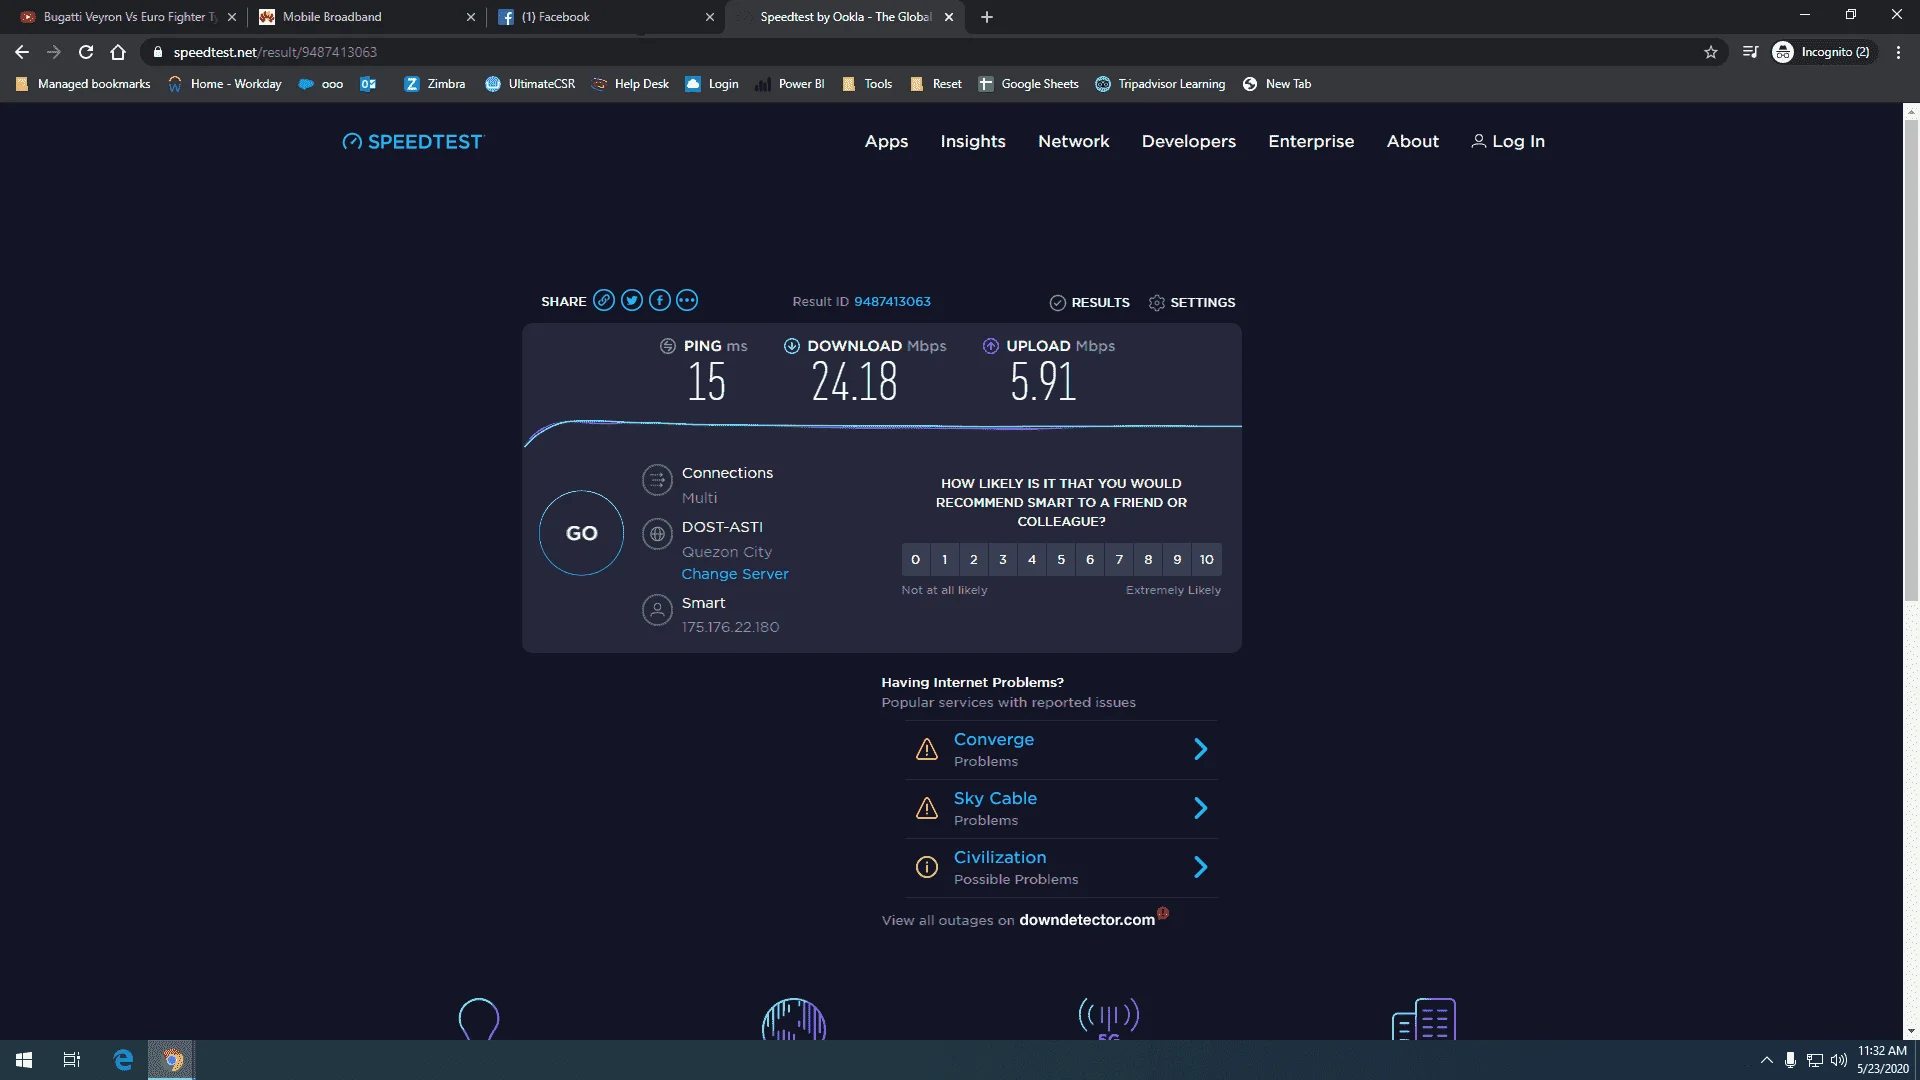The width and height of the screenshot is (1920, 1080).
Task: Start a new test with GO
Action: (x=581, y=533)
